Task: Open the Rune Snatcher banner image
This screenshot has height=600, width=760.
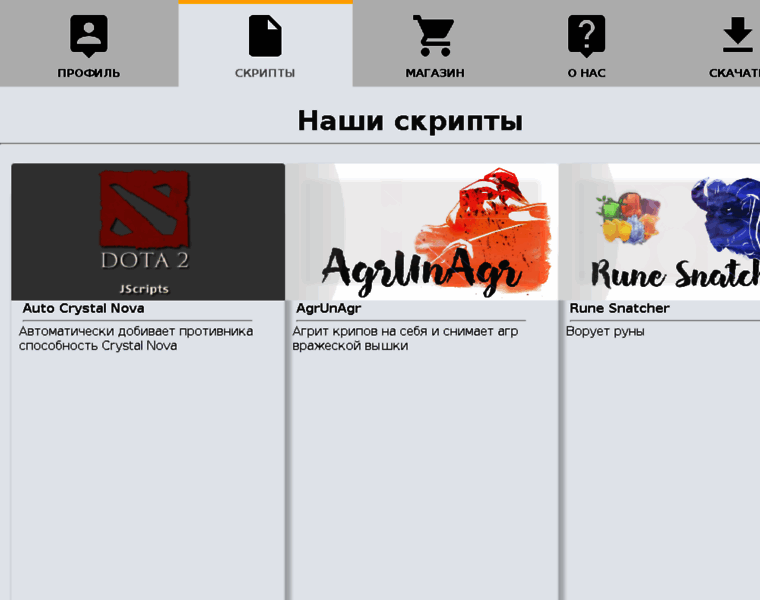Action: pos(660,232)
